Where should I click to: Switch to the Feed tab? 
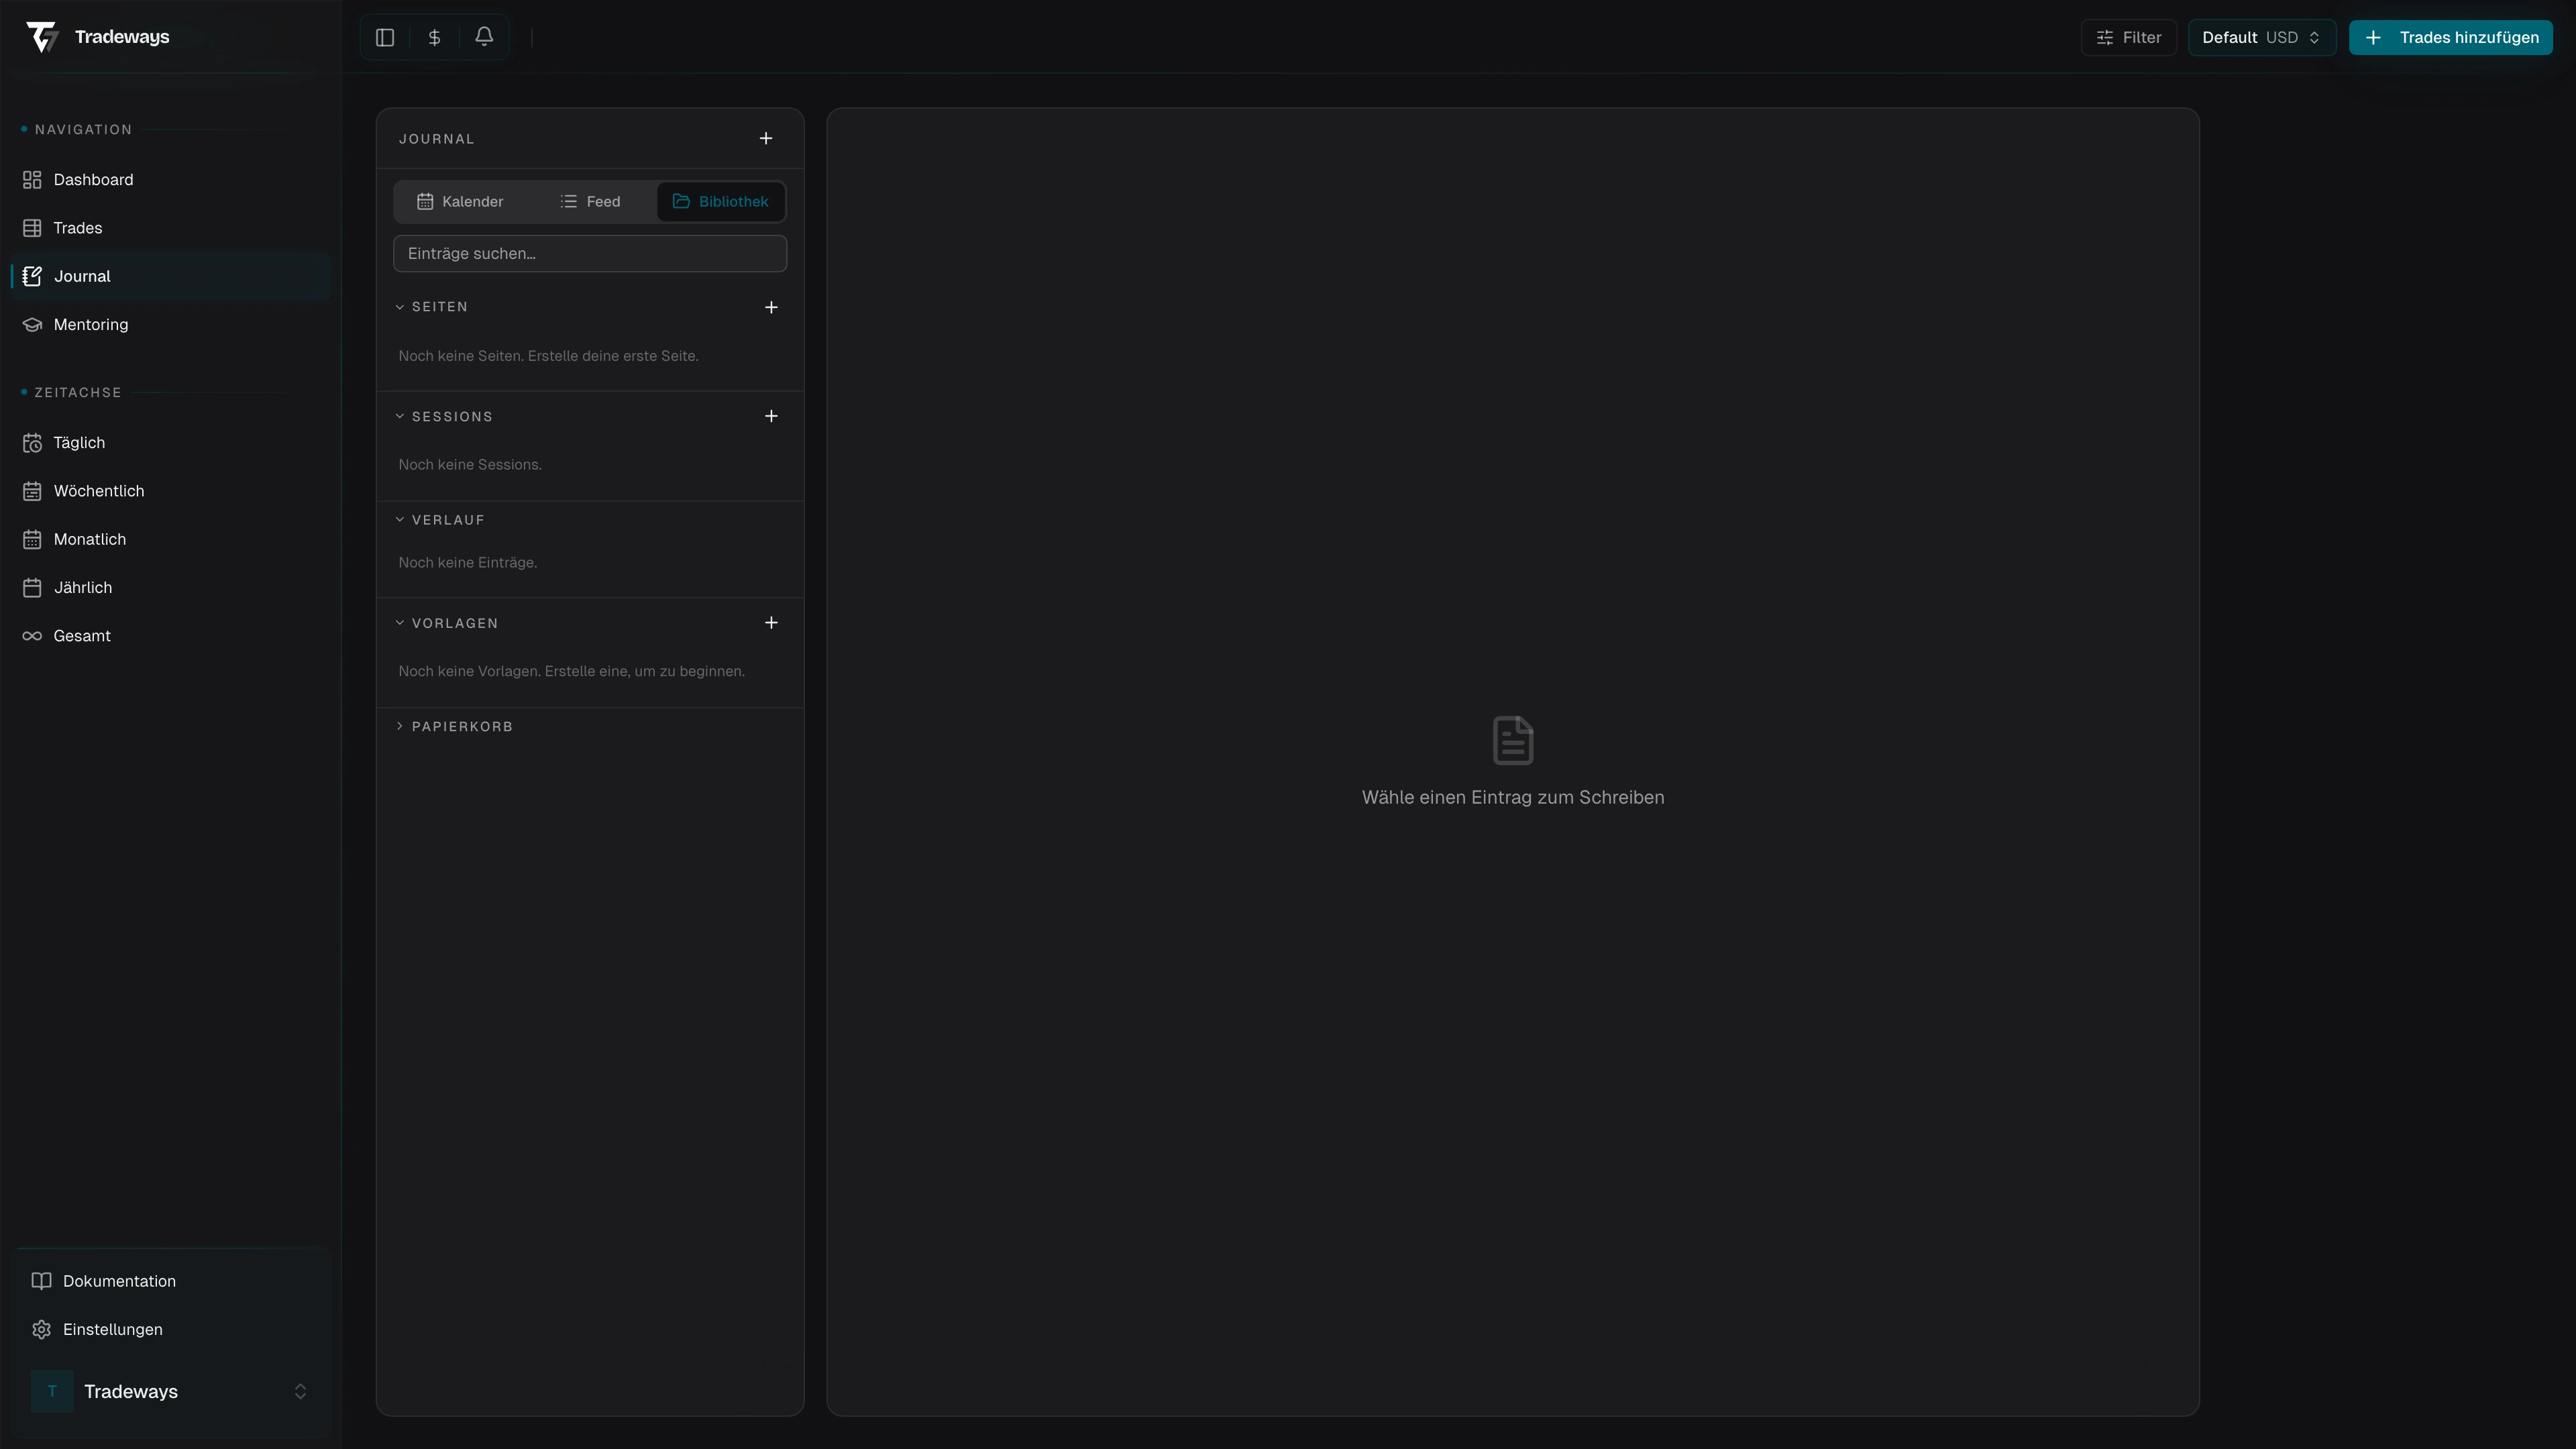click(590, 202)
